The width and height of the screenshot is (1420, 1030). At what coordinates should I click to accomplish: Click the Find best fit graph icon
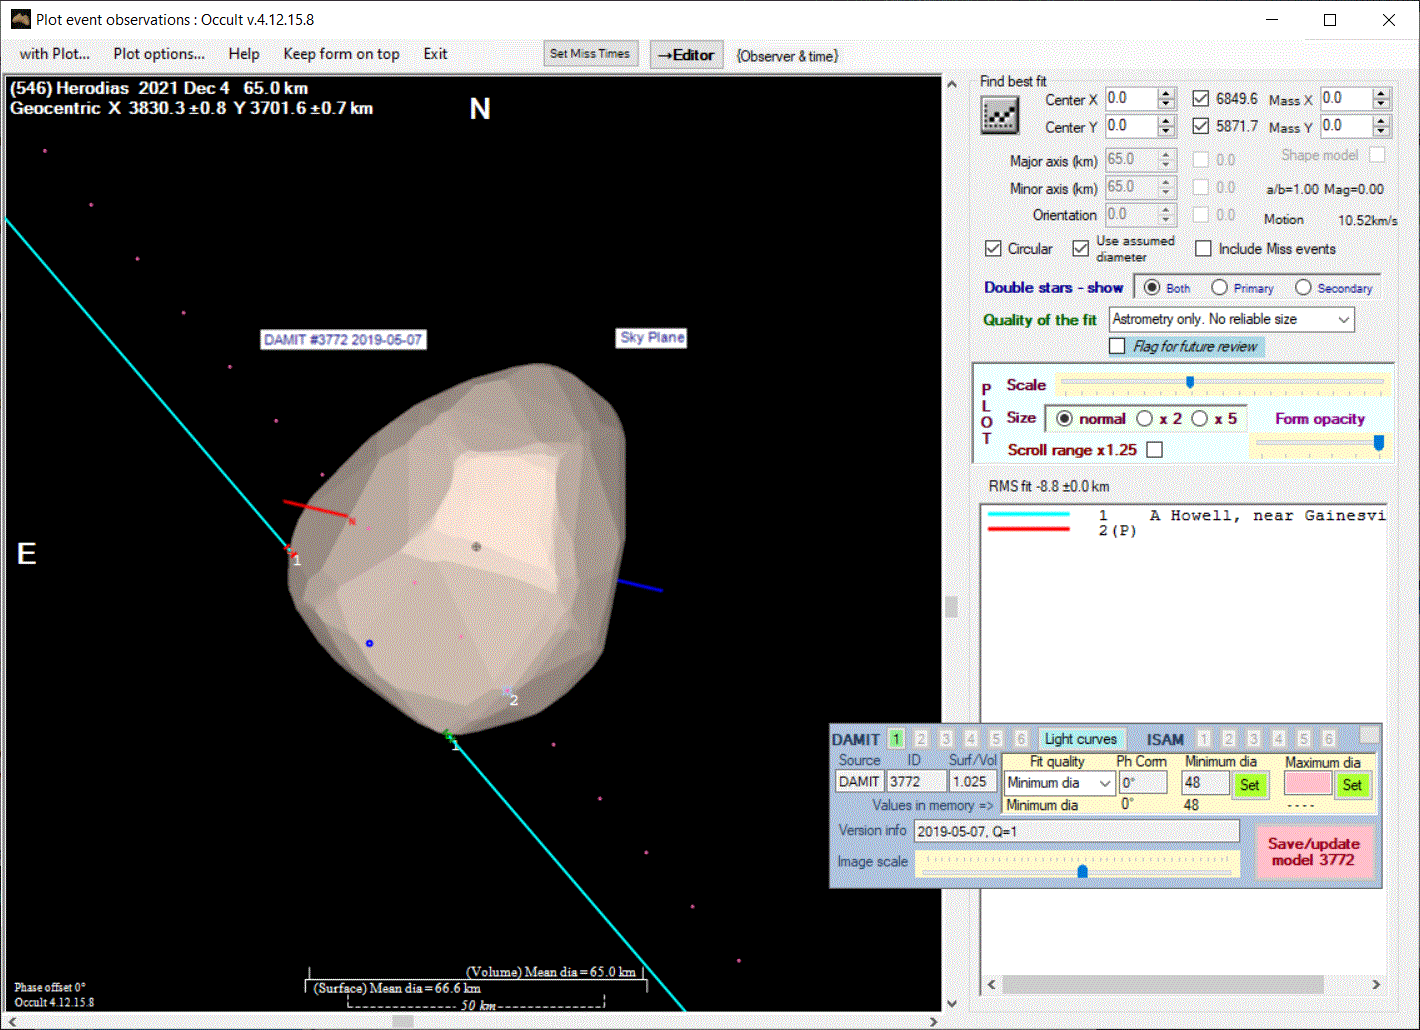[999, 116]
